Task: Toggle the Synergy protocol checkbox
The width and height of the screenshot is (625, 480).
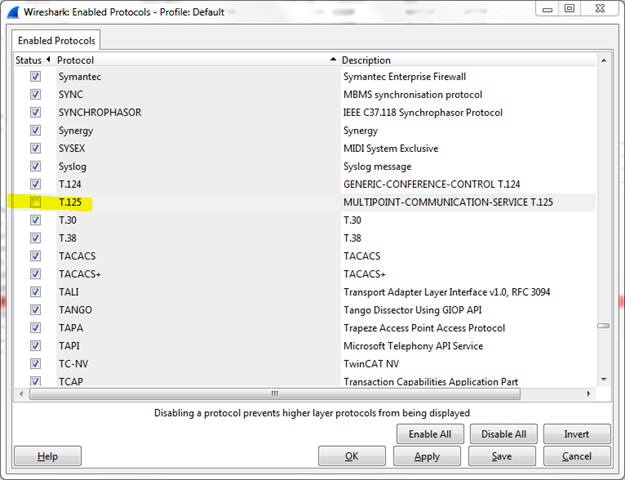Action: tap(35, 130)
